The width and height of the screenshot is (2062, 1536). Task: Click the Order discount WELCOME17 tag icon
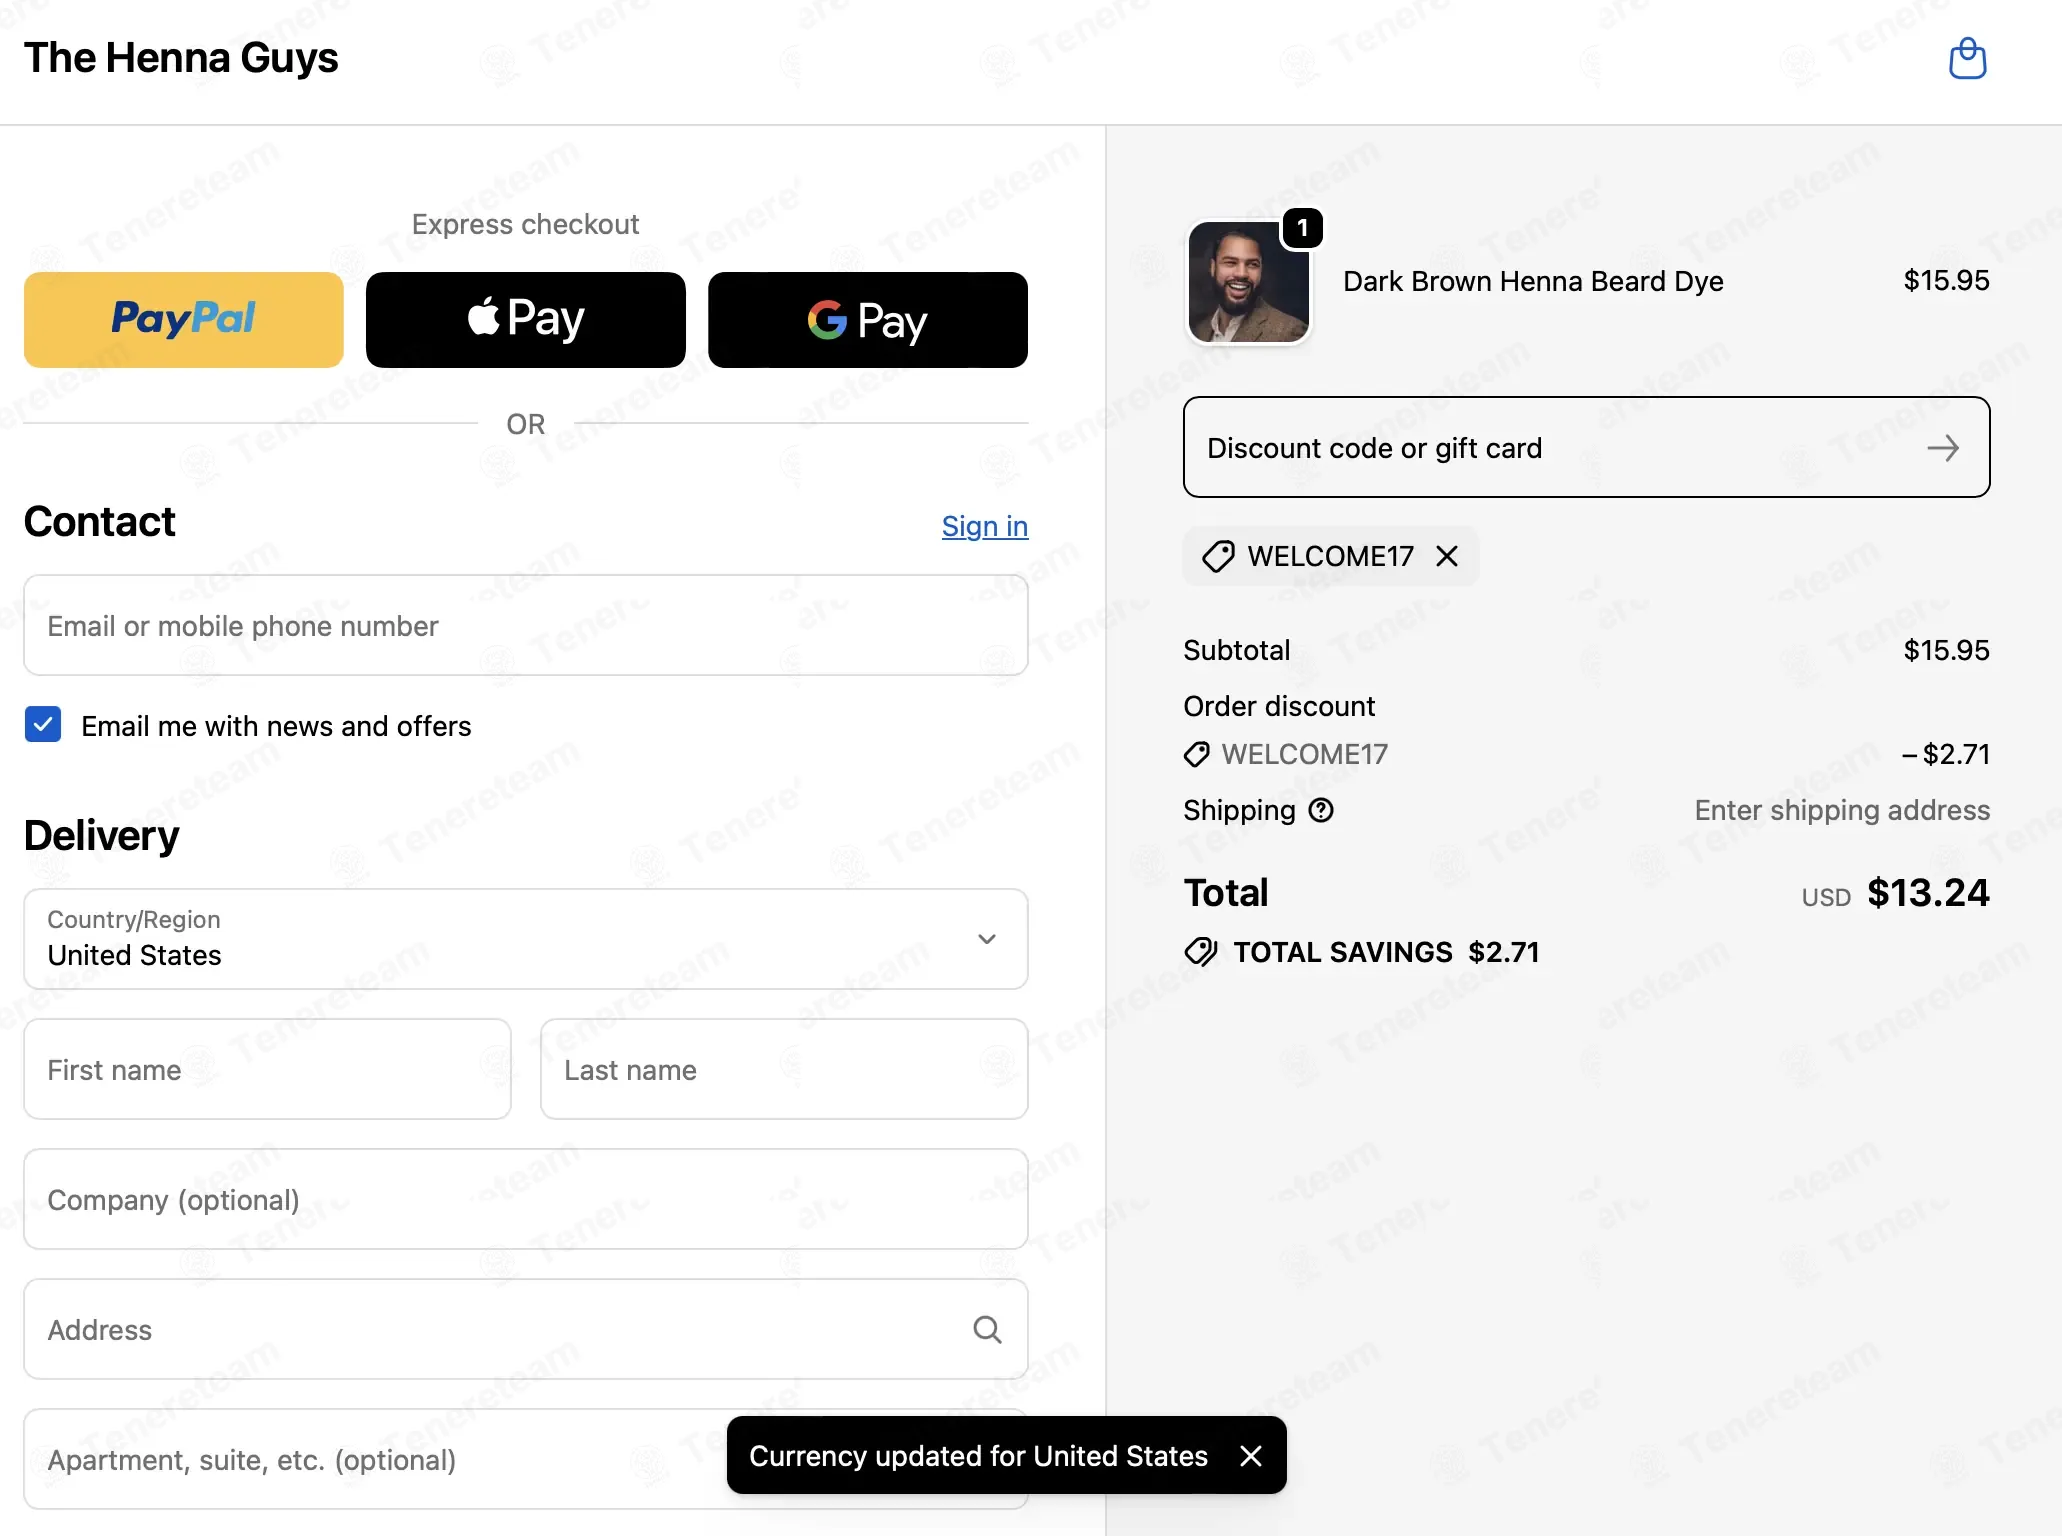pos(1197,754)
